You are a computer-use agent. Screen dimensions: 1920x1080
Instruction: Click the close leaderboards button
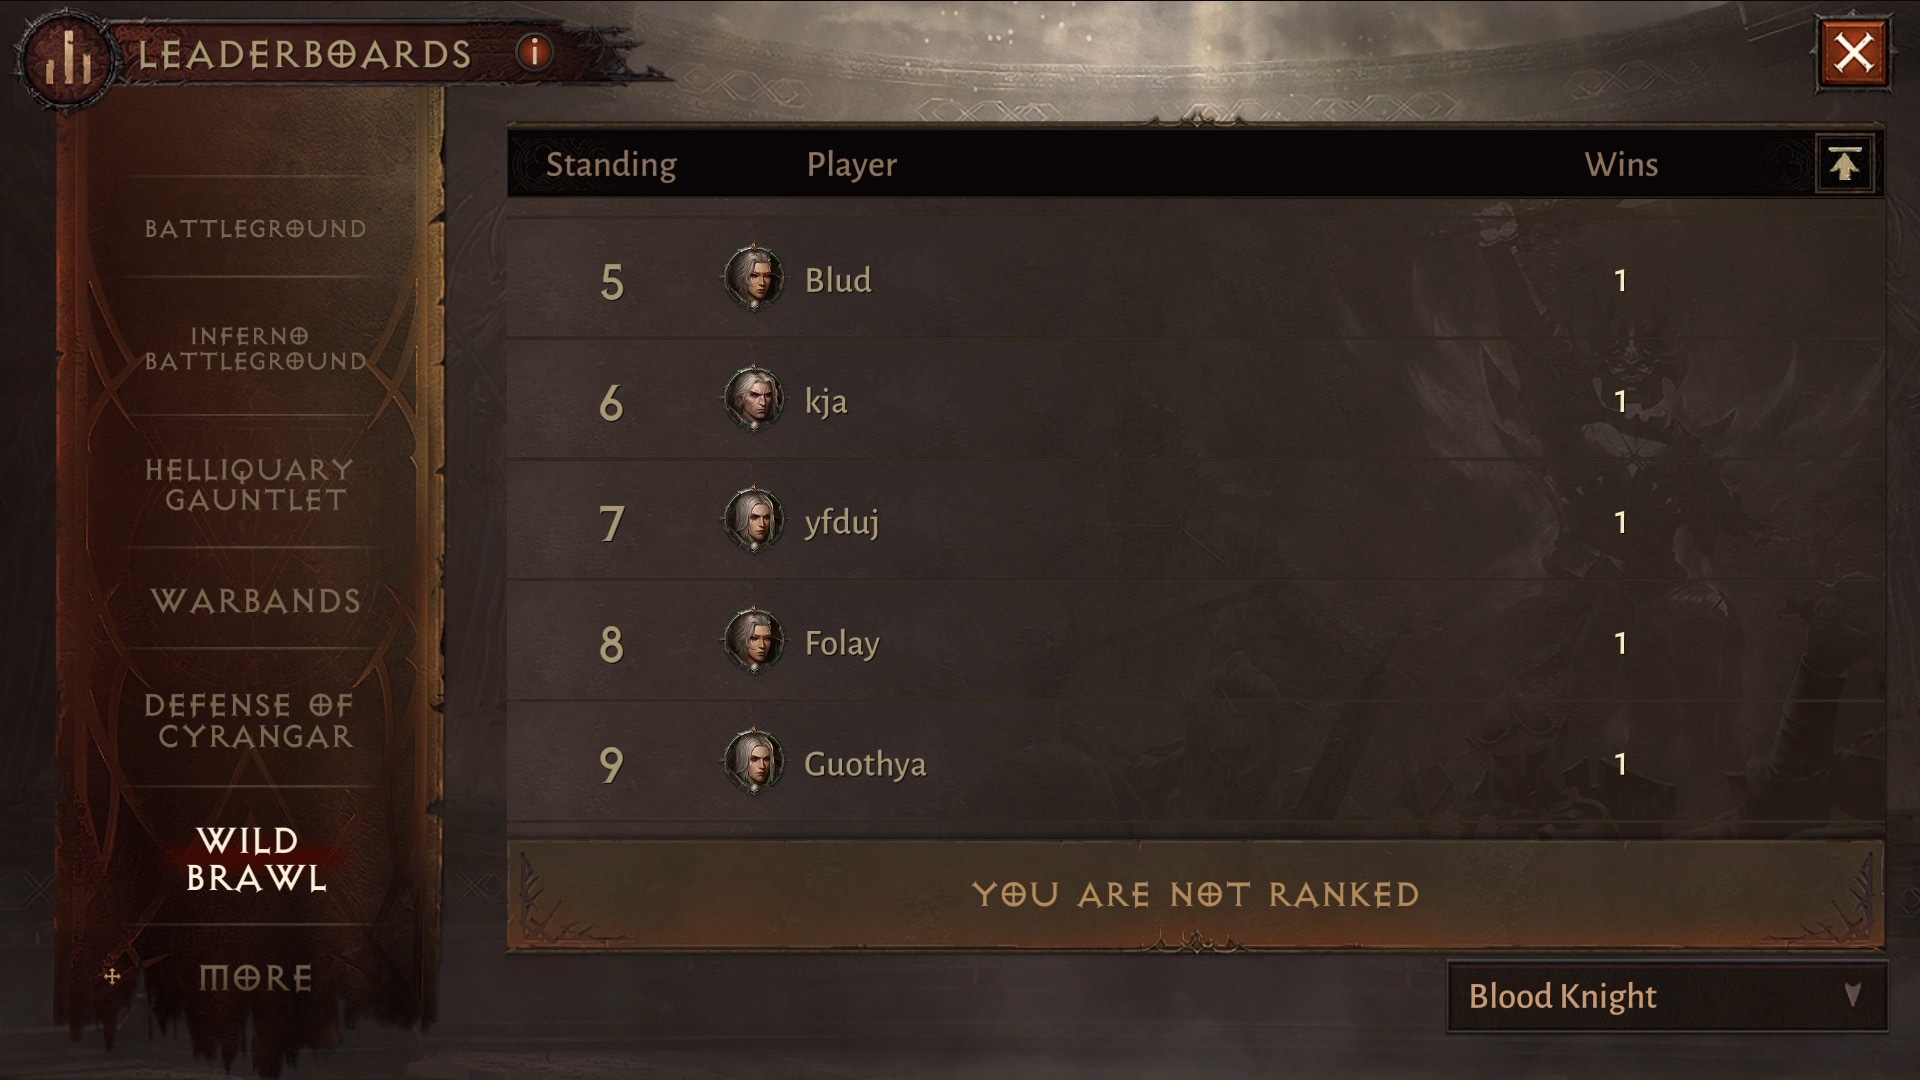point(1855,51)
